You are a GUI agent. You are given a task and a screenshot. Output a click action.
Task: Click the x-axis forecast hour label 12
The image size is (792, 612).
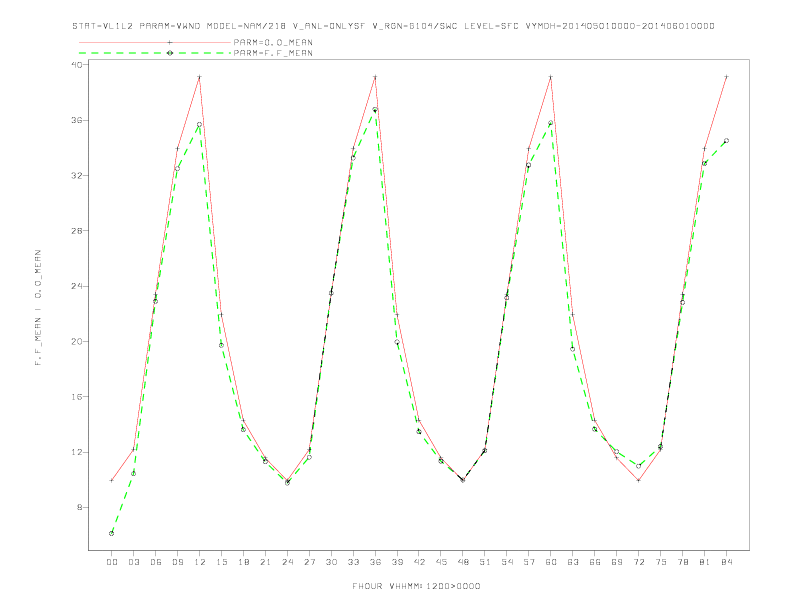200,562
